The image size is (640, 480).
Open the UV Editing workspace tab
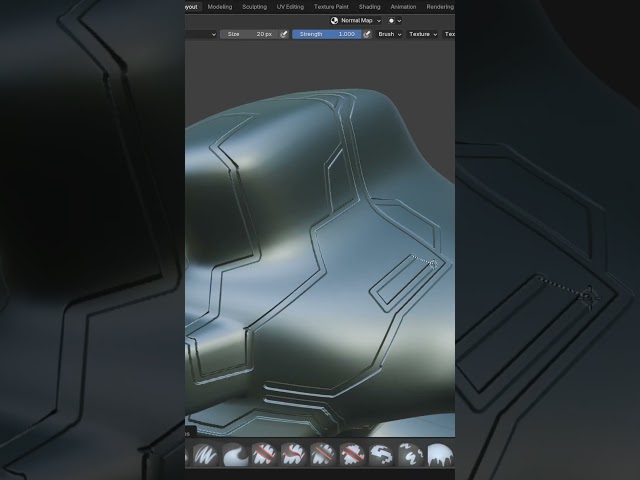[x=290, y=7]
